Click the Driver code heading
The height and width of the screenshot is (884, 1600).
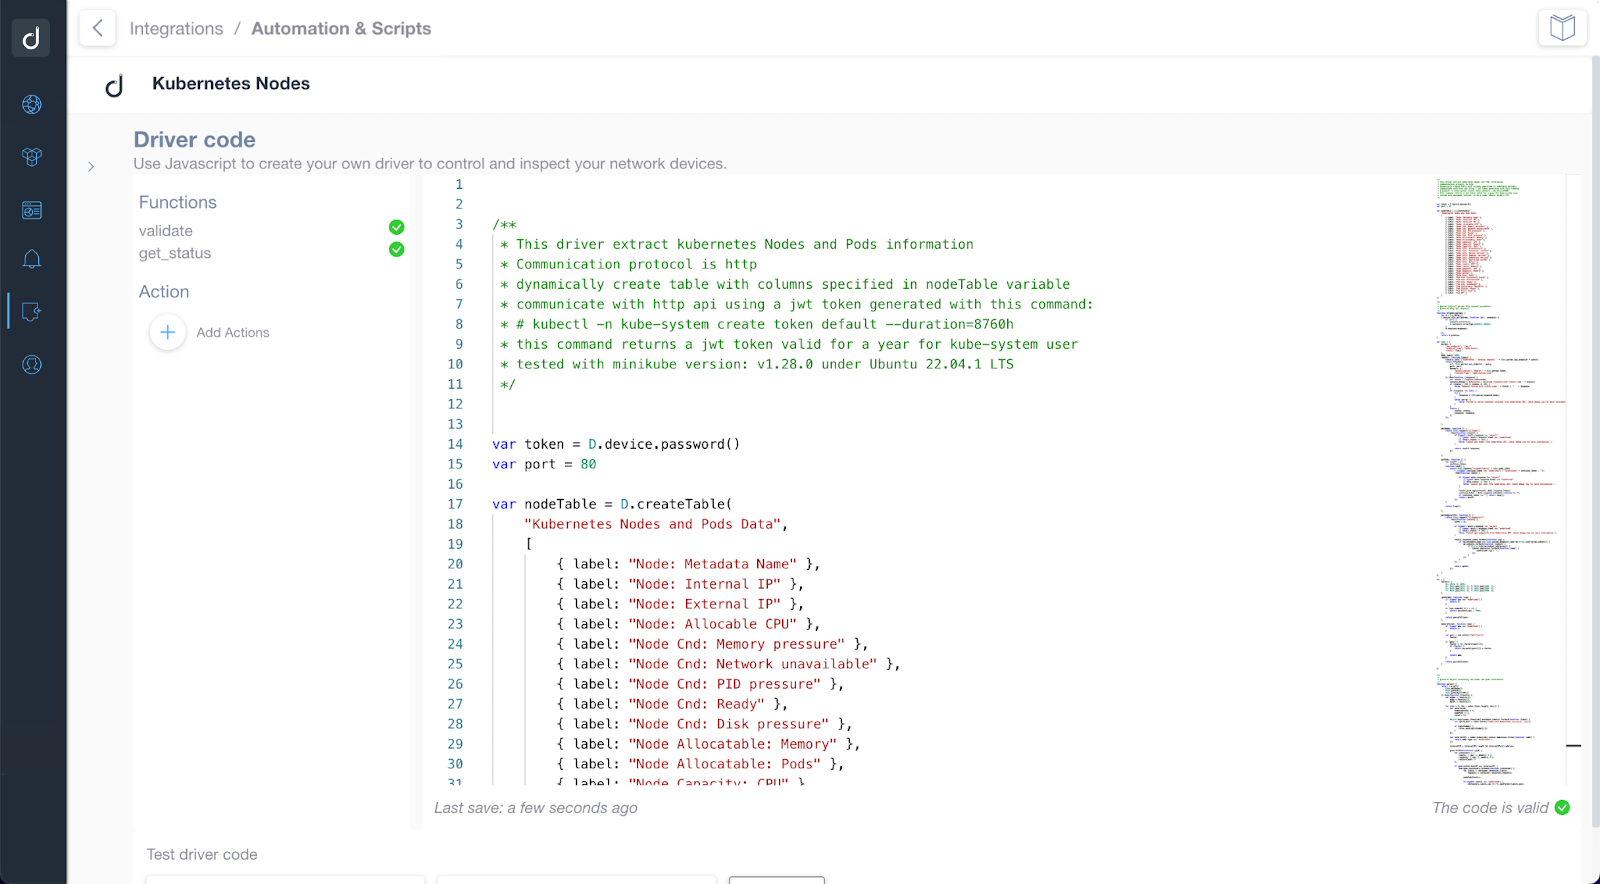tap(195, 140)
